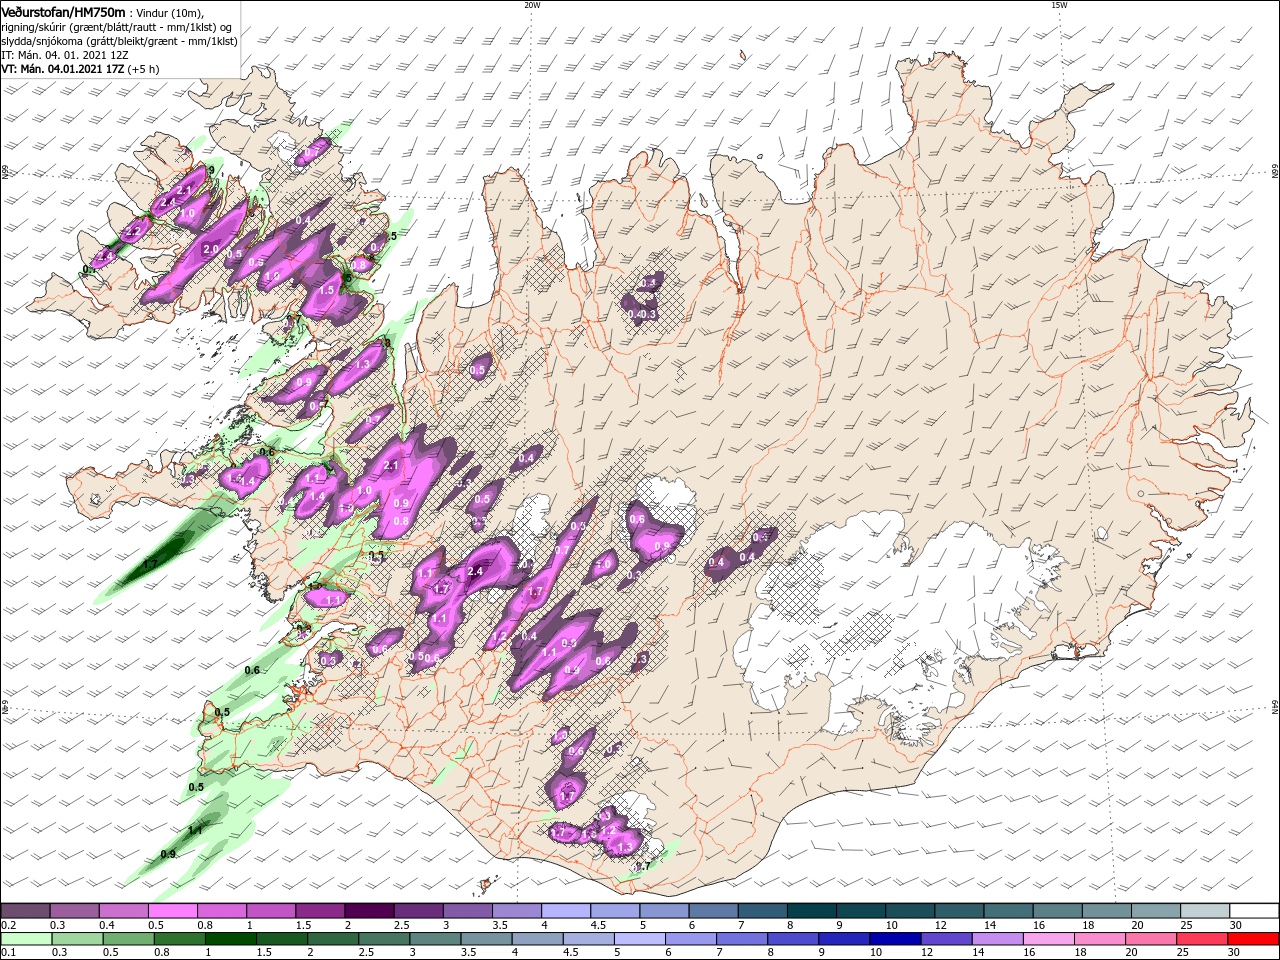This screenshot has width=1280, height=960.
Task: Click the Veðurstofan/HM750m title text
Action: coord(64,11)
